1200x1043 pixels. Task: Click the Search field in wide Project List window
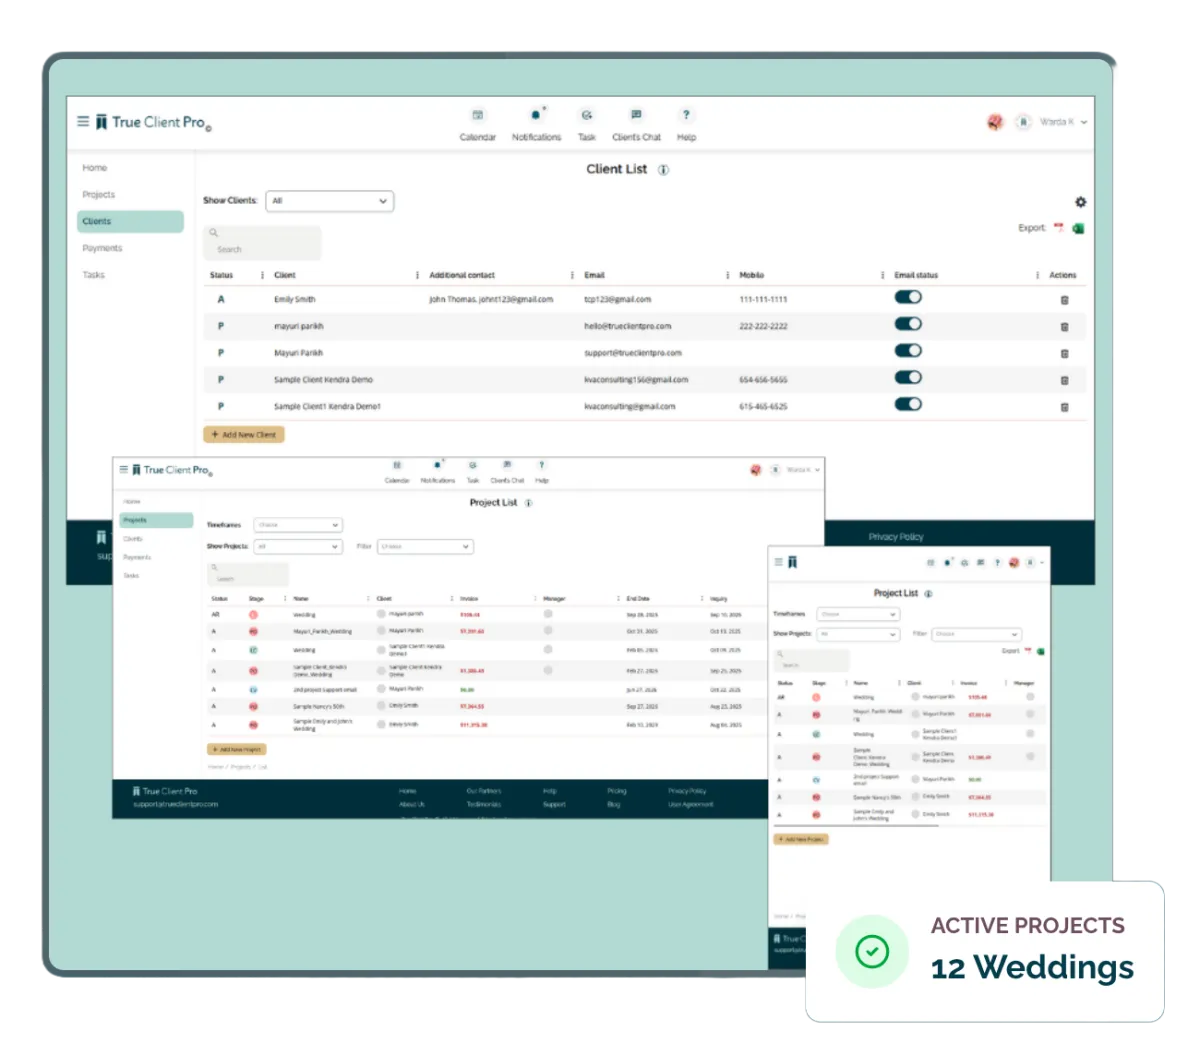248,574
